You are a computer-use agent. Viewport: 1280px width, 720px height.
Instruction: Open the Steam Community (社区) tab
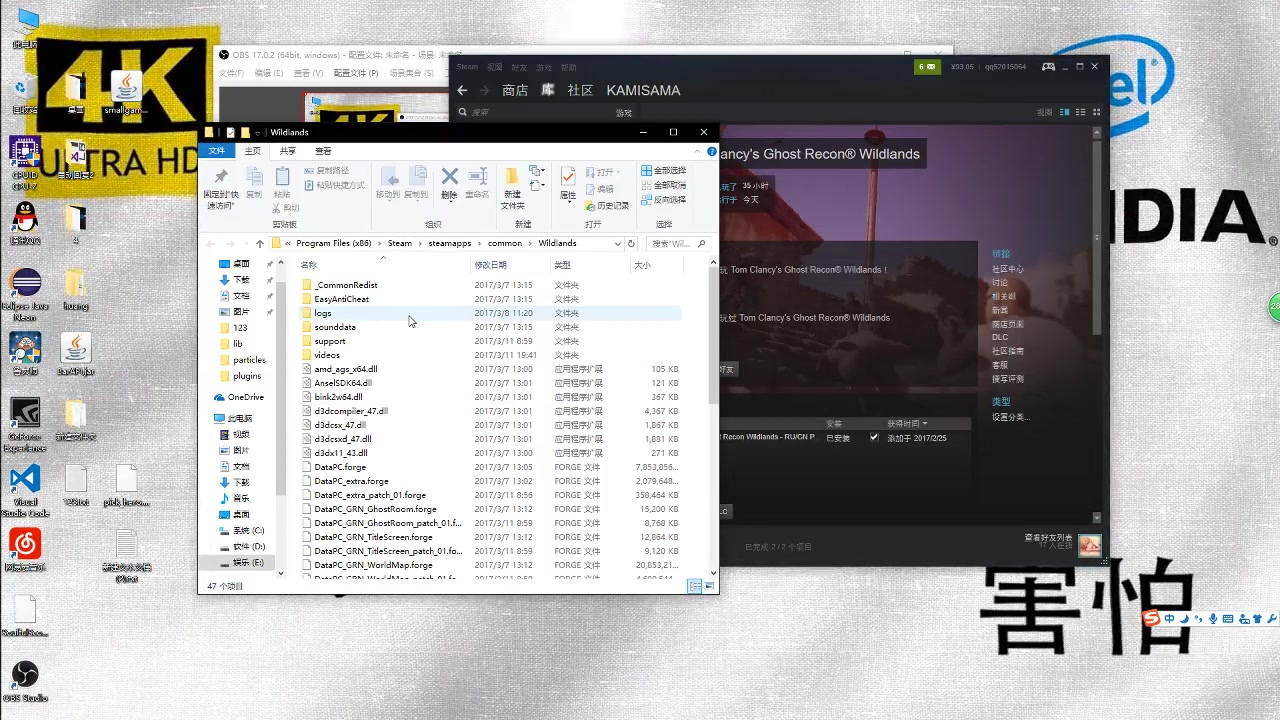580,90
